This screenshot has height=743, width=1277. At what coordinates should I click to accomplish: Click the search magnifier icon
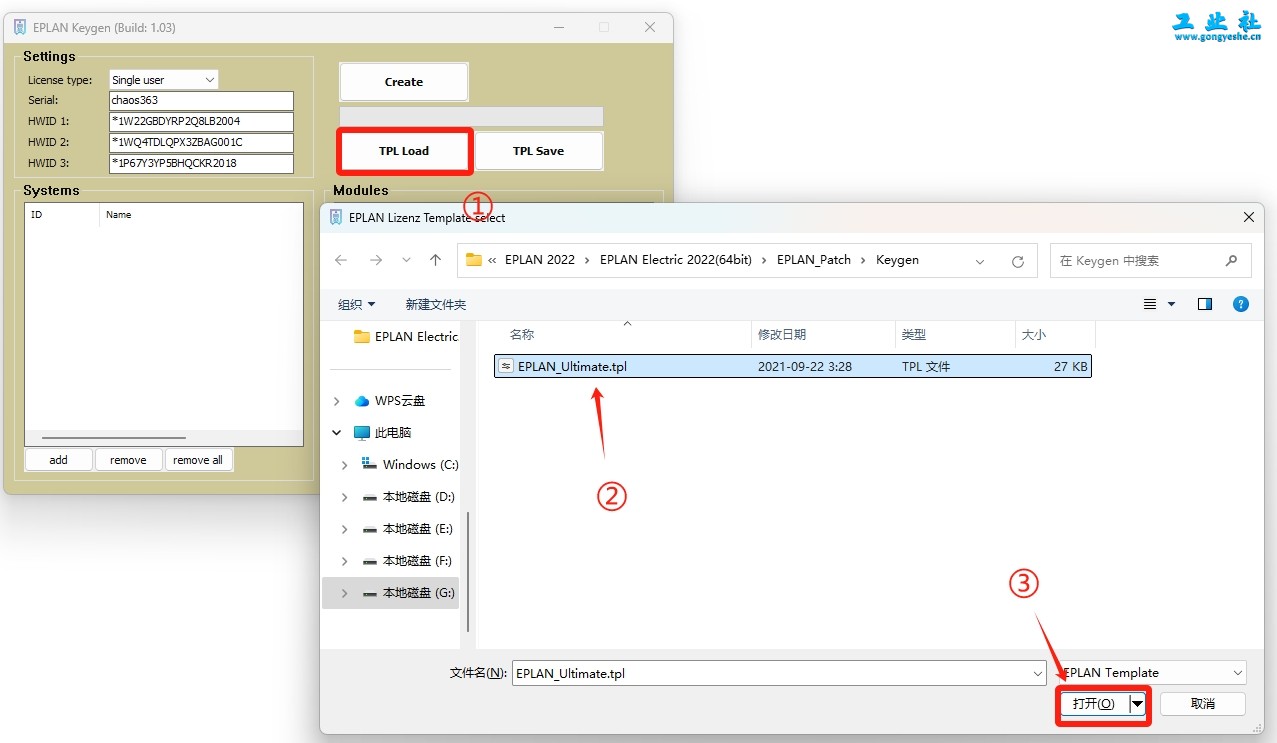pos(1231,261)
